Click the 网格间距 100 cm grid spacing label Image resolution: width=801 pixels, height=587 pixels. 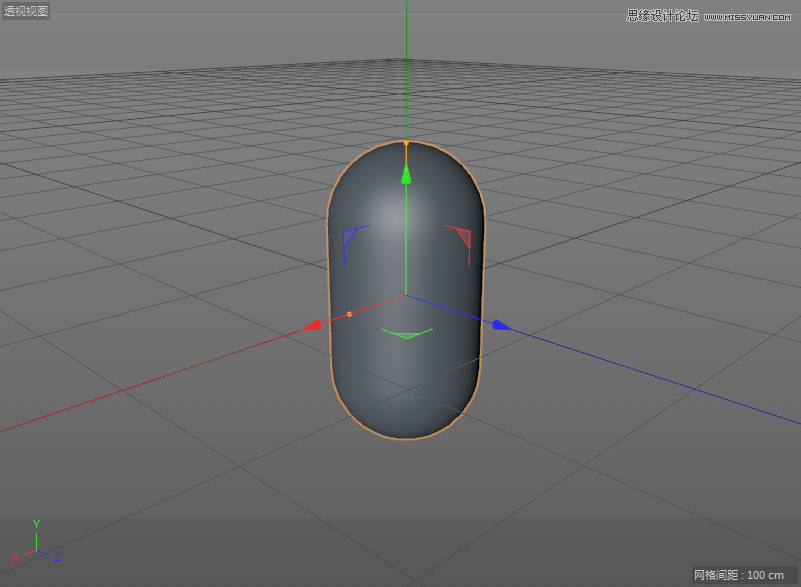coord(739,575)
